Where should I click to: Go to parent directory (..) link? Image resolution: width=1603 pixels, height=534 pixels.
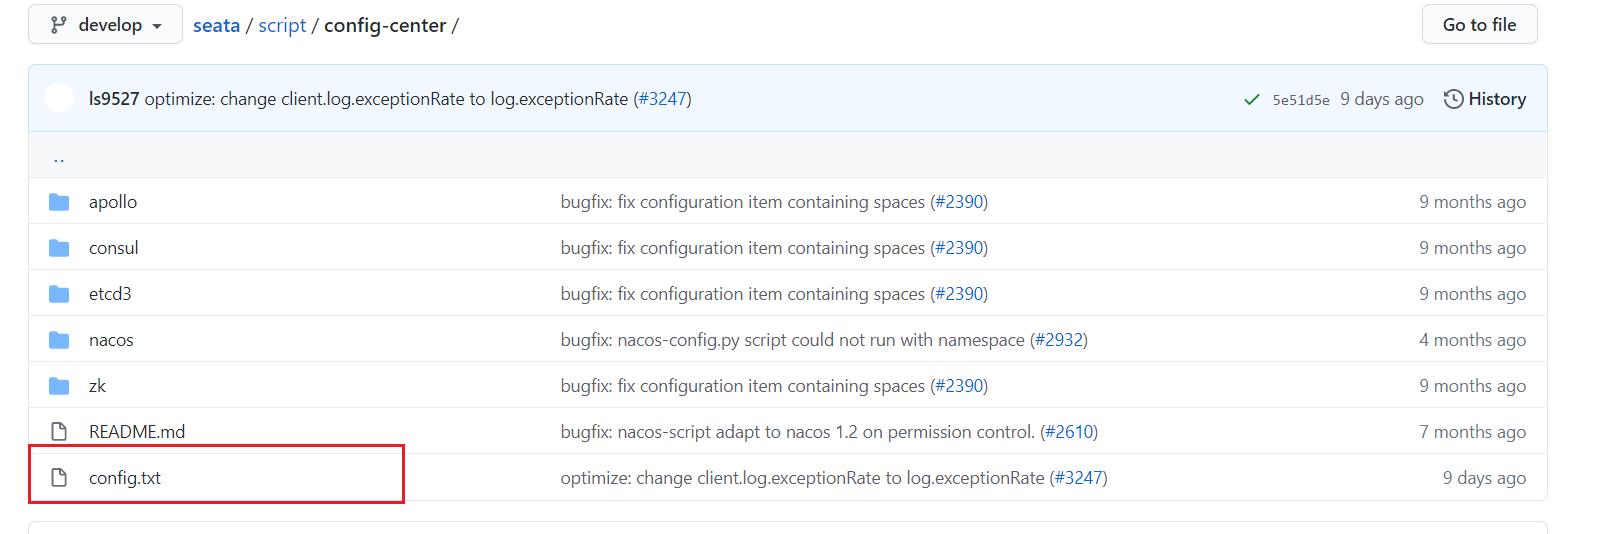coord(59,157)
